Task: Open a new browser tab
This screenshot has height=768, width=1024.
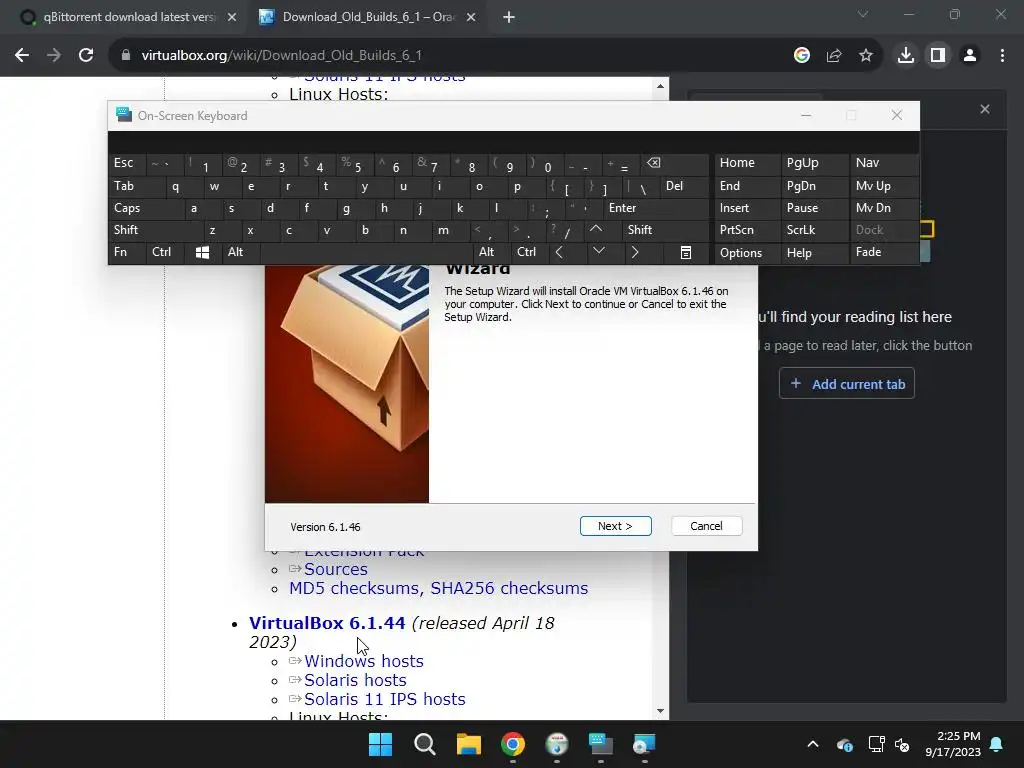Action: pyautogui.click(x=509, y=18)
